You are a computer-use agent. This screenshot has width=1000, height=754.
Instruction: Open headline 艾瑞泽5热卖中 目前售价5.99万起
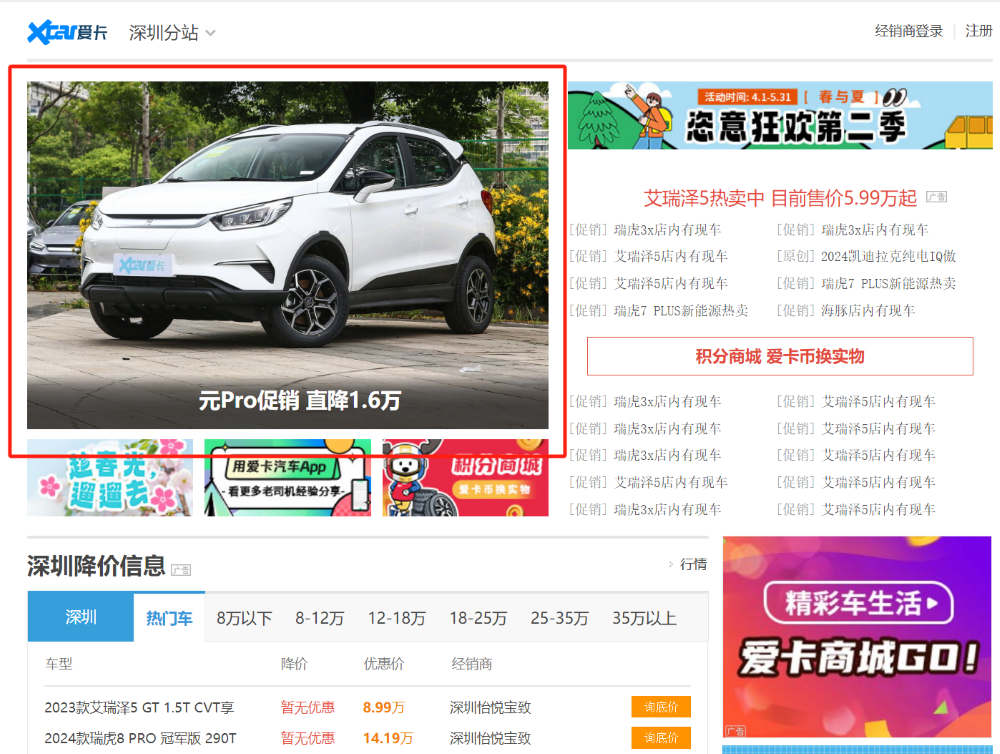[780, 198]
